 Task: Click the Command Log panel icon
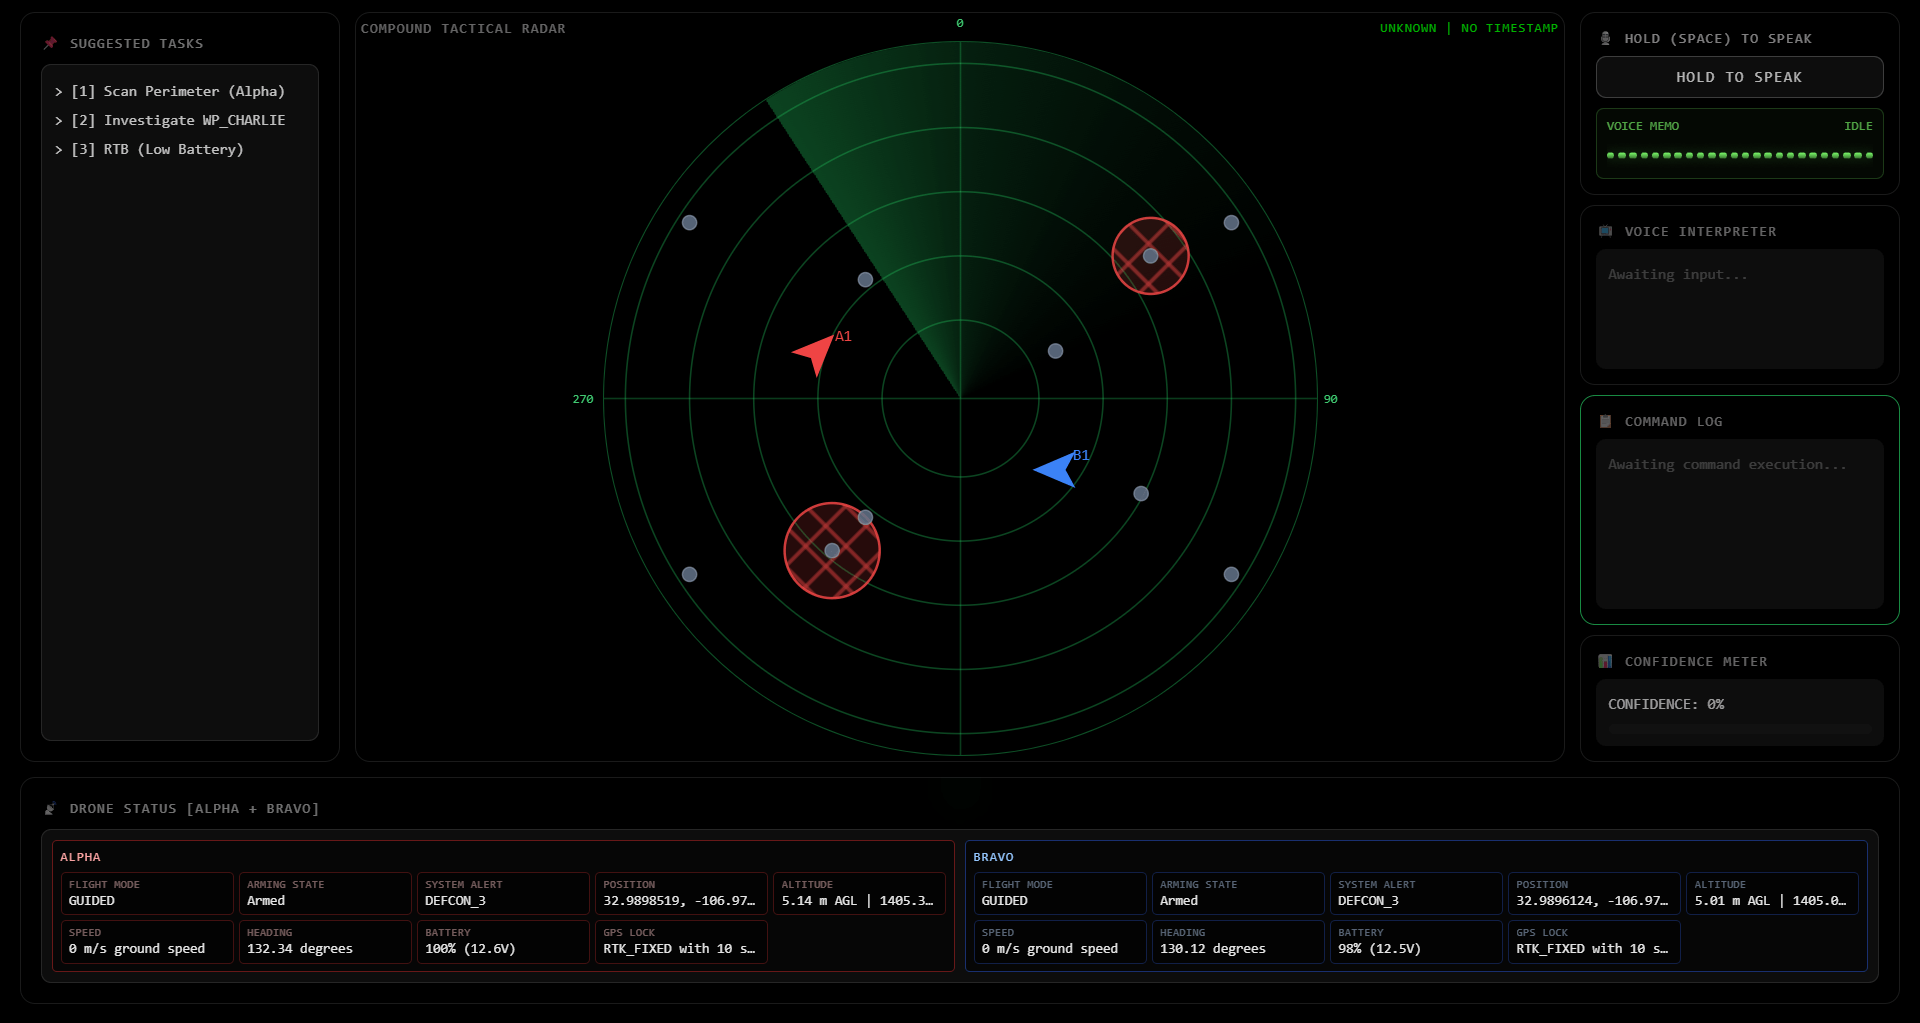(x=1605, y=421)
